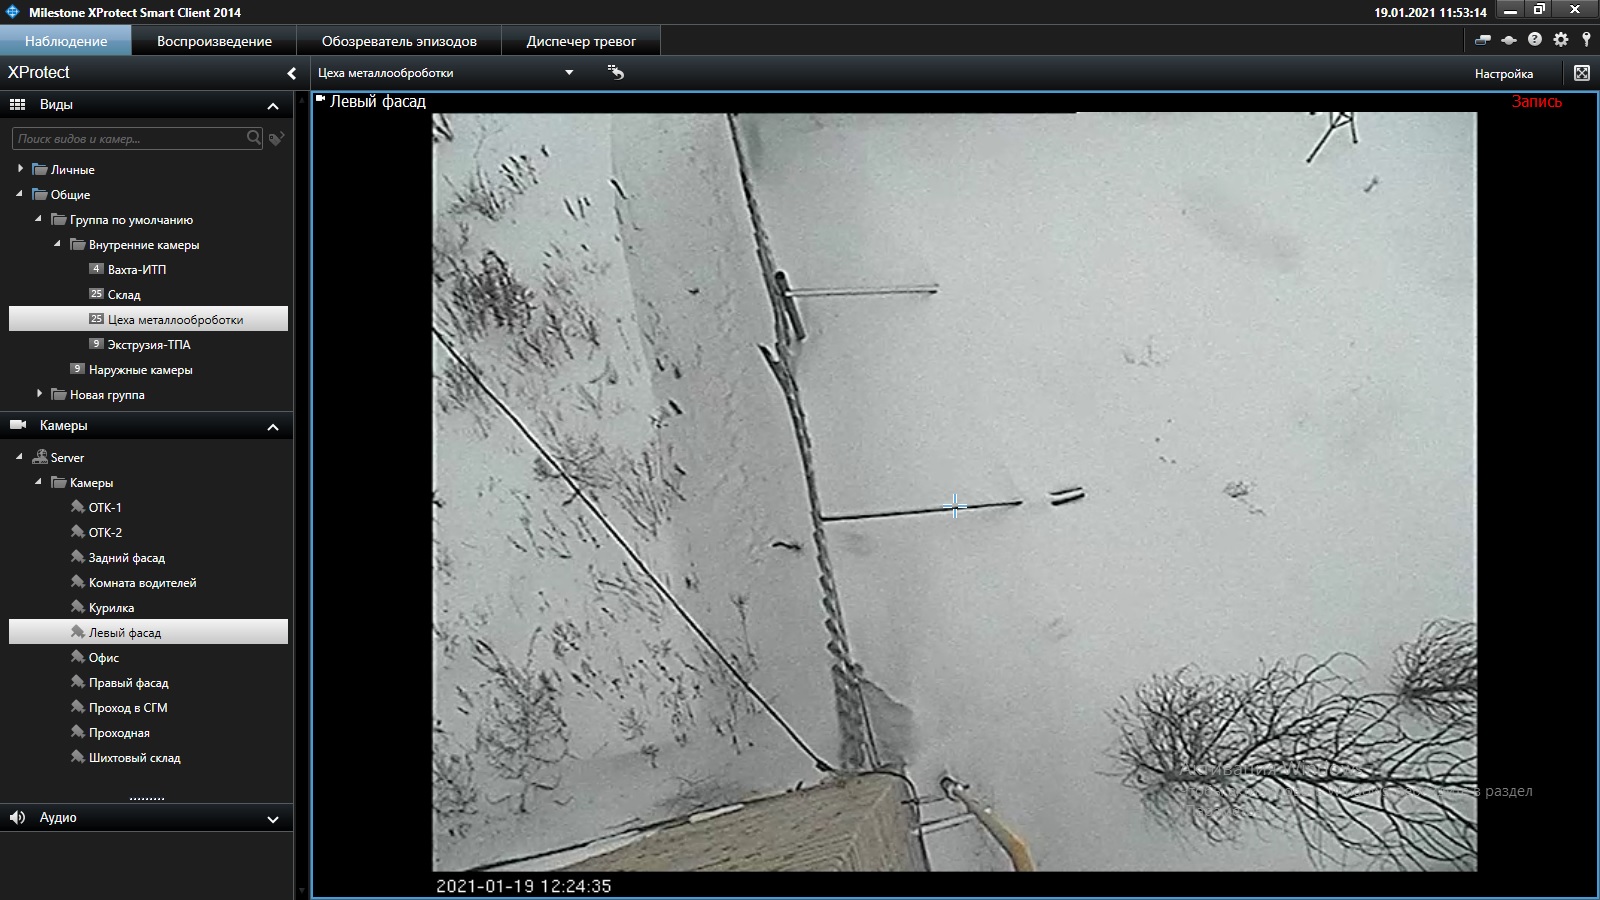Expand the Новая группа folder
The width and height of the screenshot is (1600, 900).
tap(38, 393)
